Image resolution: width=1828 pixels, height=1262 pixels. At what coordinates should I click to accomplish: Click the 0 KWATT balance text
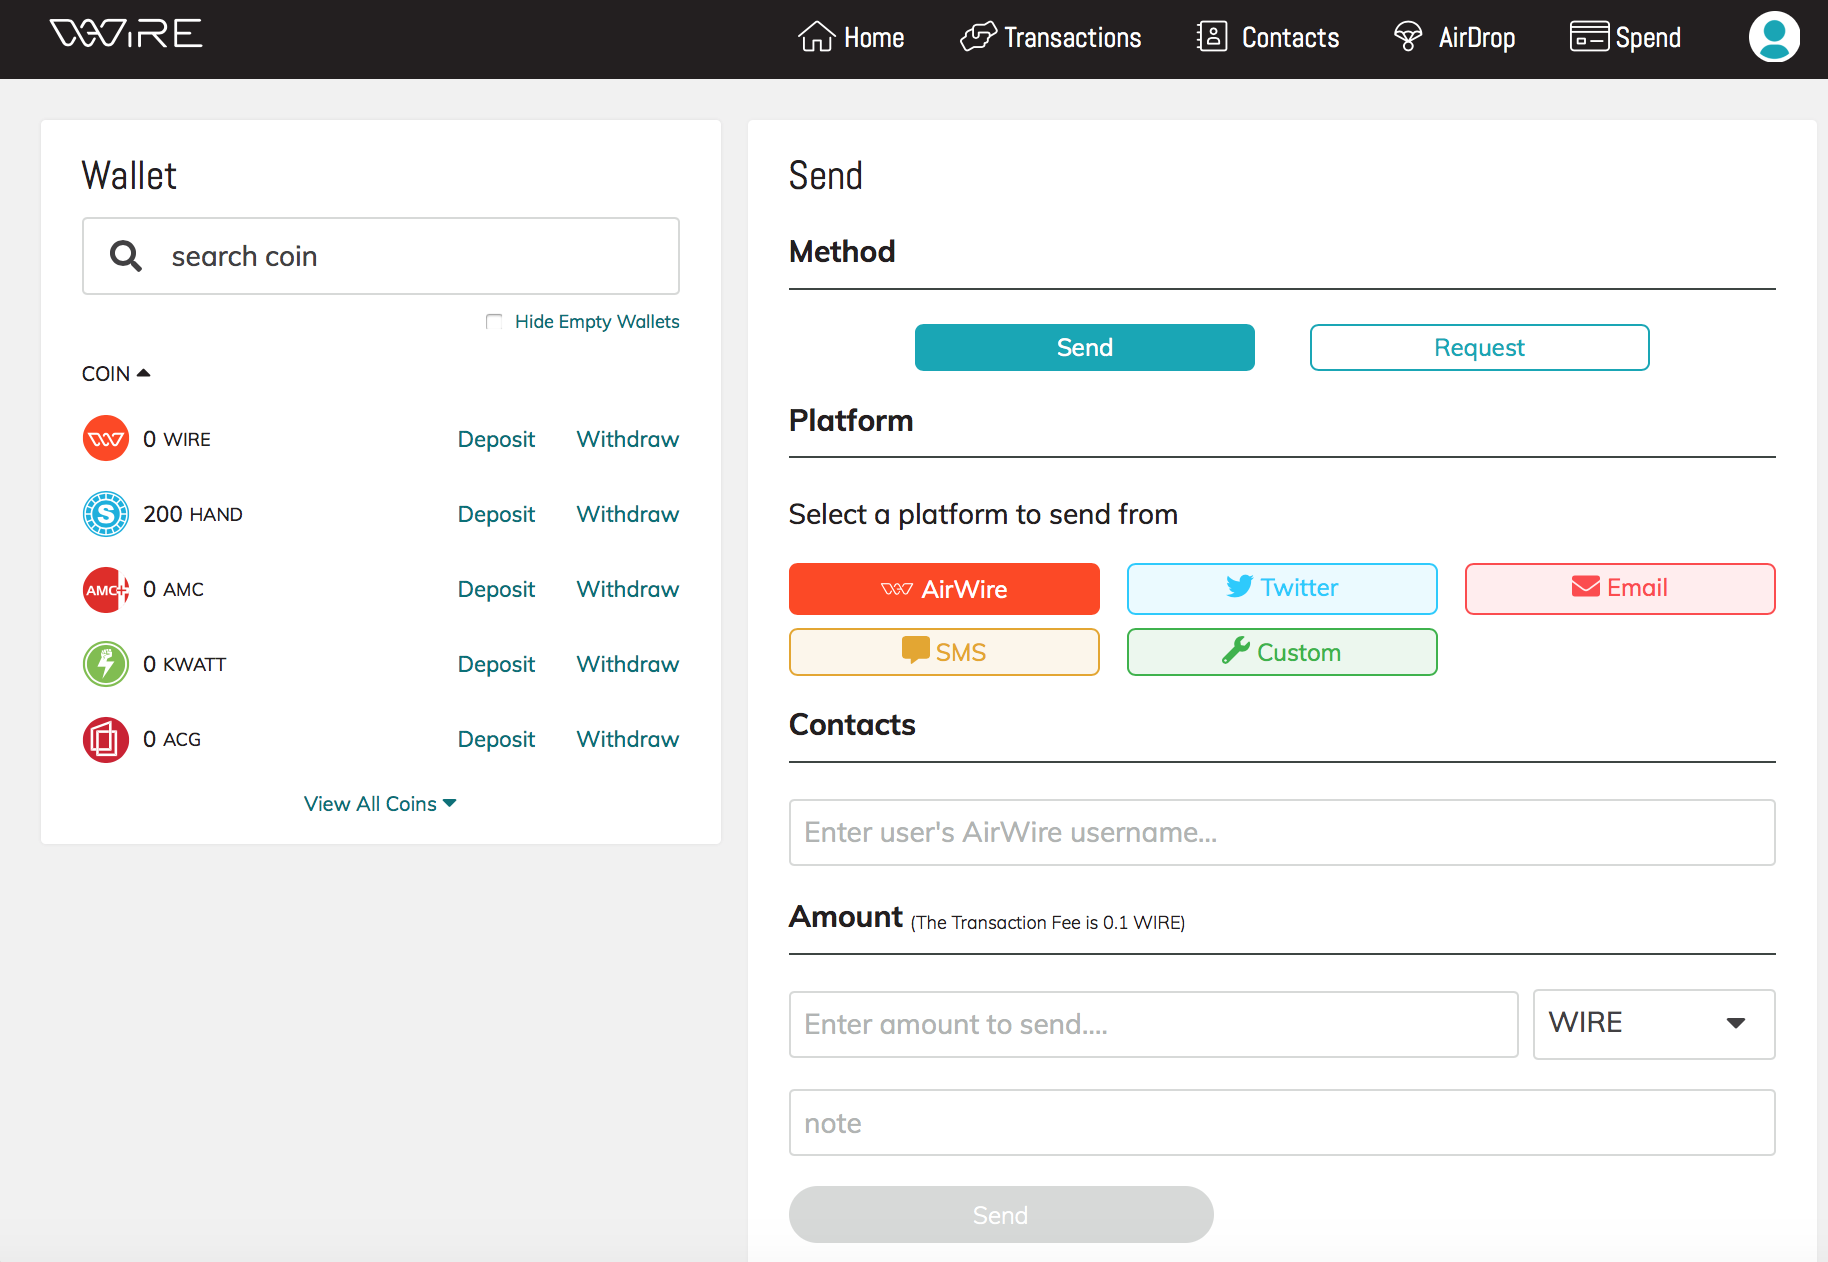185,664
